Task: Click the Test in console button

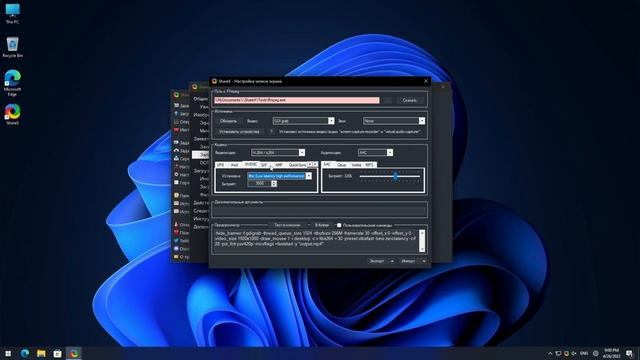Action: tap(287, 225)
